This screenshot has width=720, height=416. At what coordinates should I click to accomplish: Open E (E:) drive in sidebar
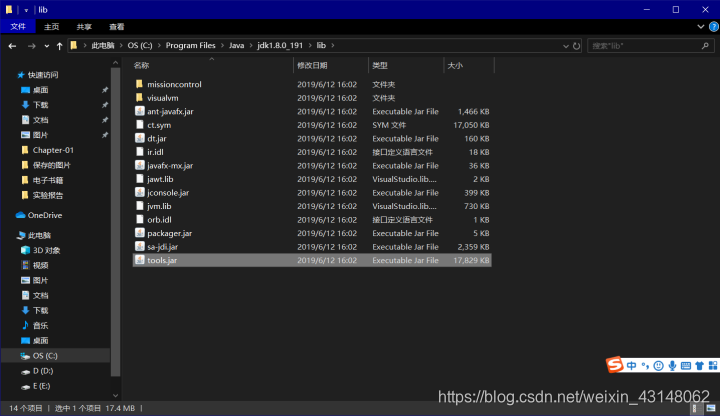[41, 386]
